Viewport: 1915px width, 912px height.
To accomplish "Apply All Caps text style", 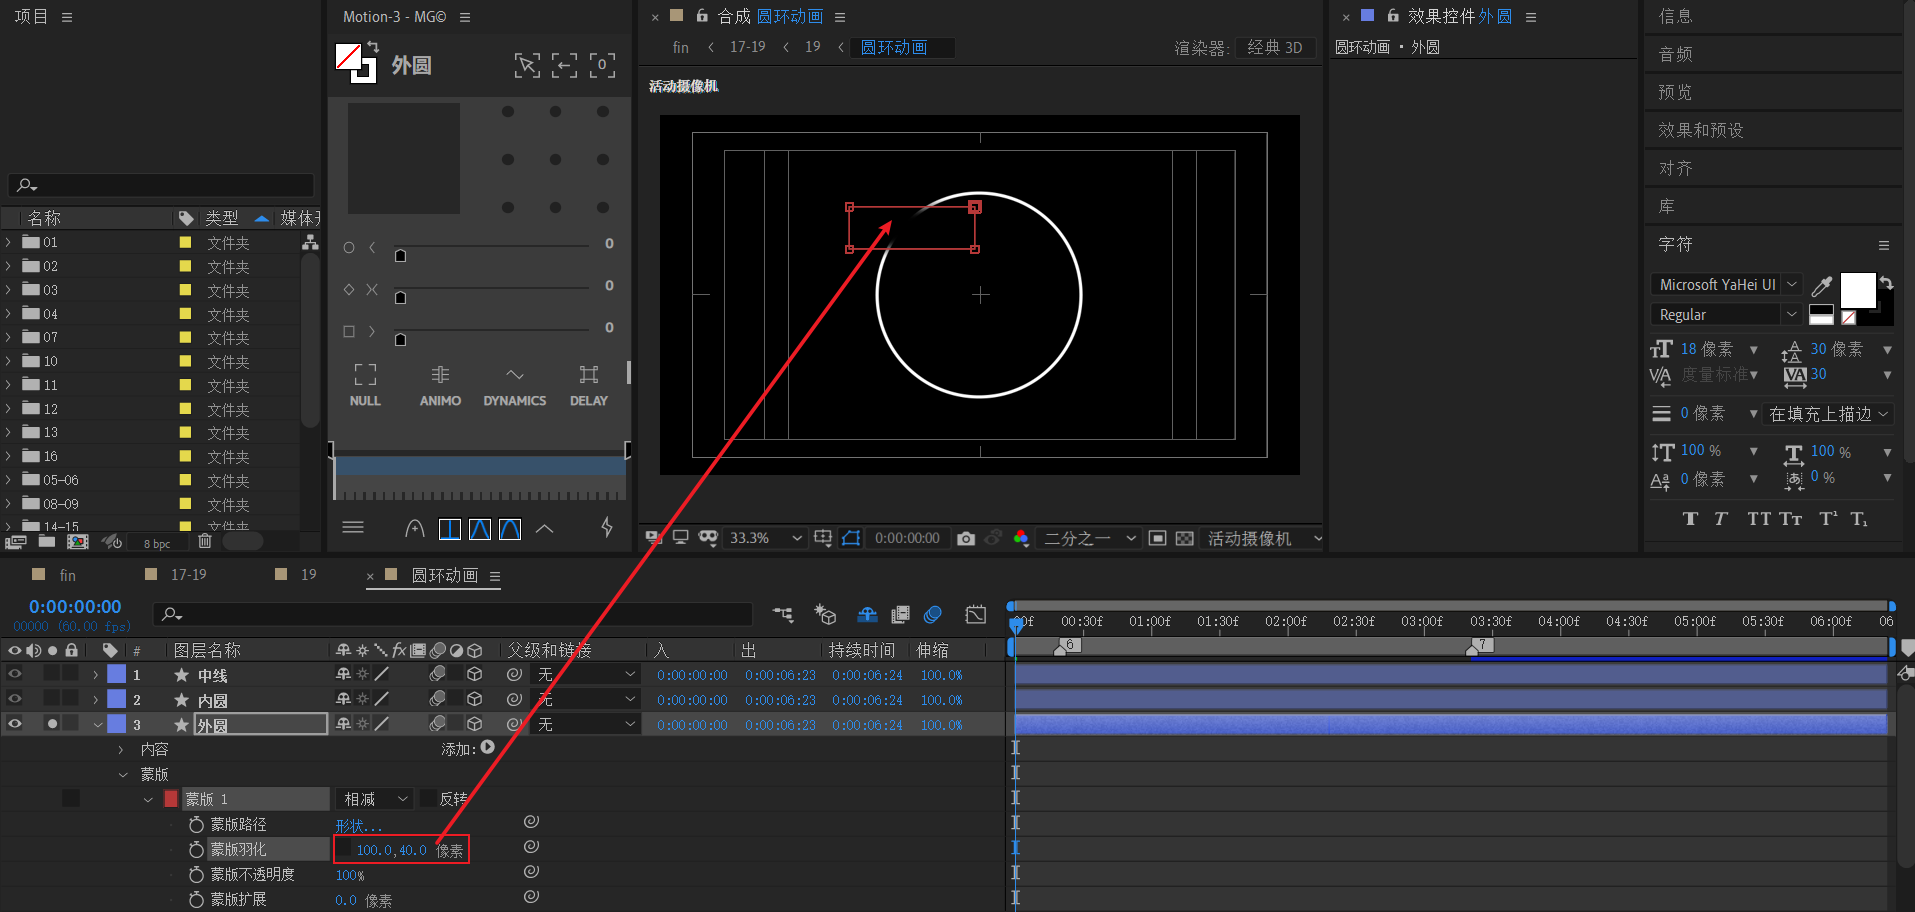I will (1759, 518).
